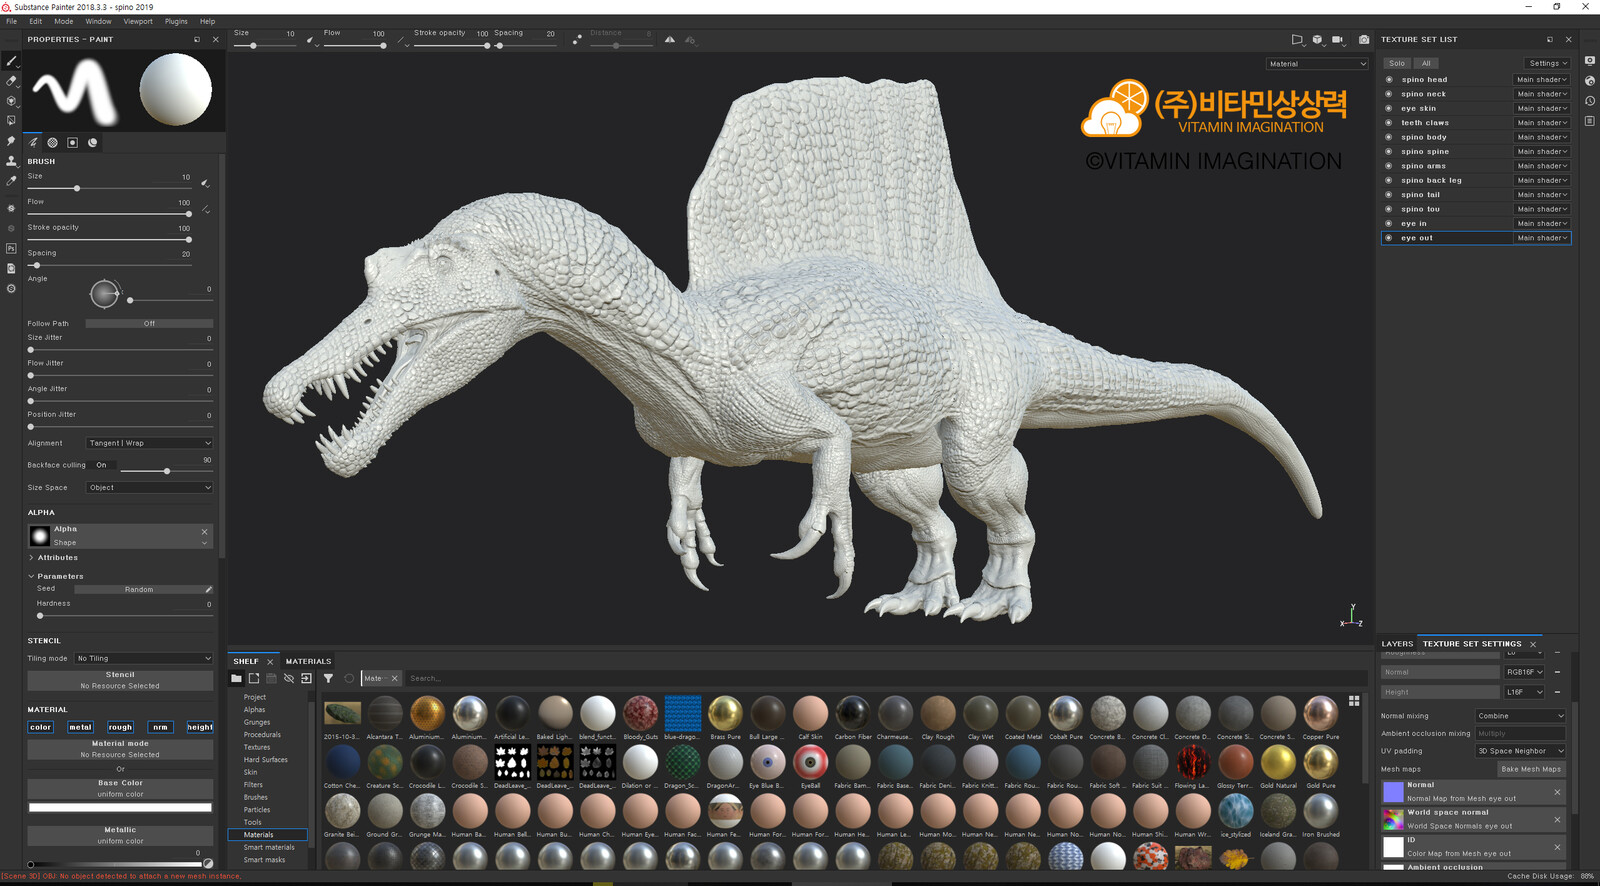Click the perspective viewport layout icon
This screenshot has height=886, width=1600.
pyautogui.click(x=1297, y=40)
